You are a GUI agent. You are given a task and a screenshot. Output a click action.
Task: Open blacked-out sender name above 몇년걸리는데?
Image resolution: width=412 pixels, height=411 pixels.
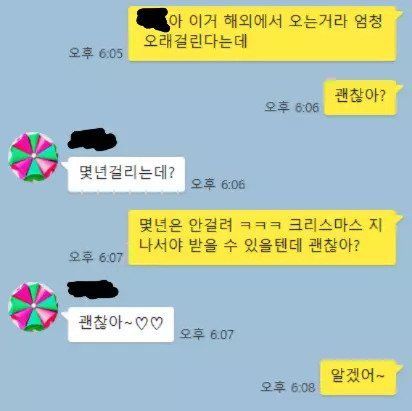[x=92, y=139]
